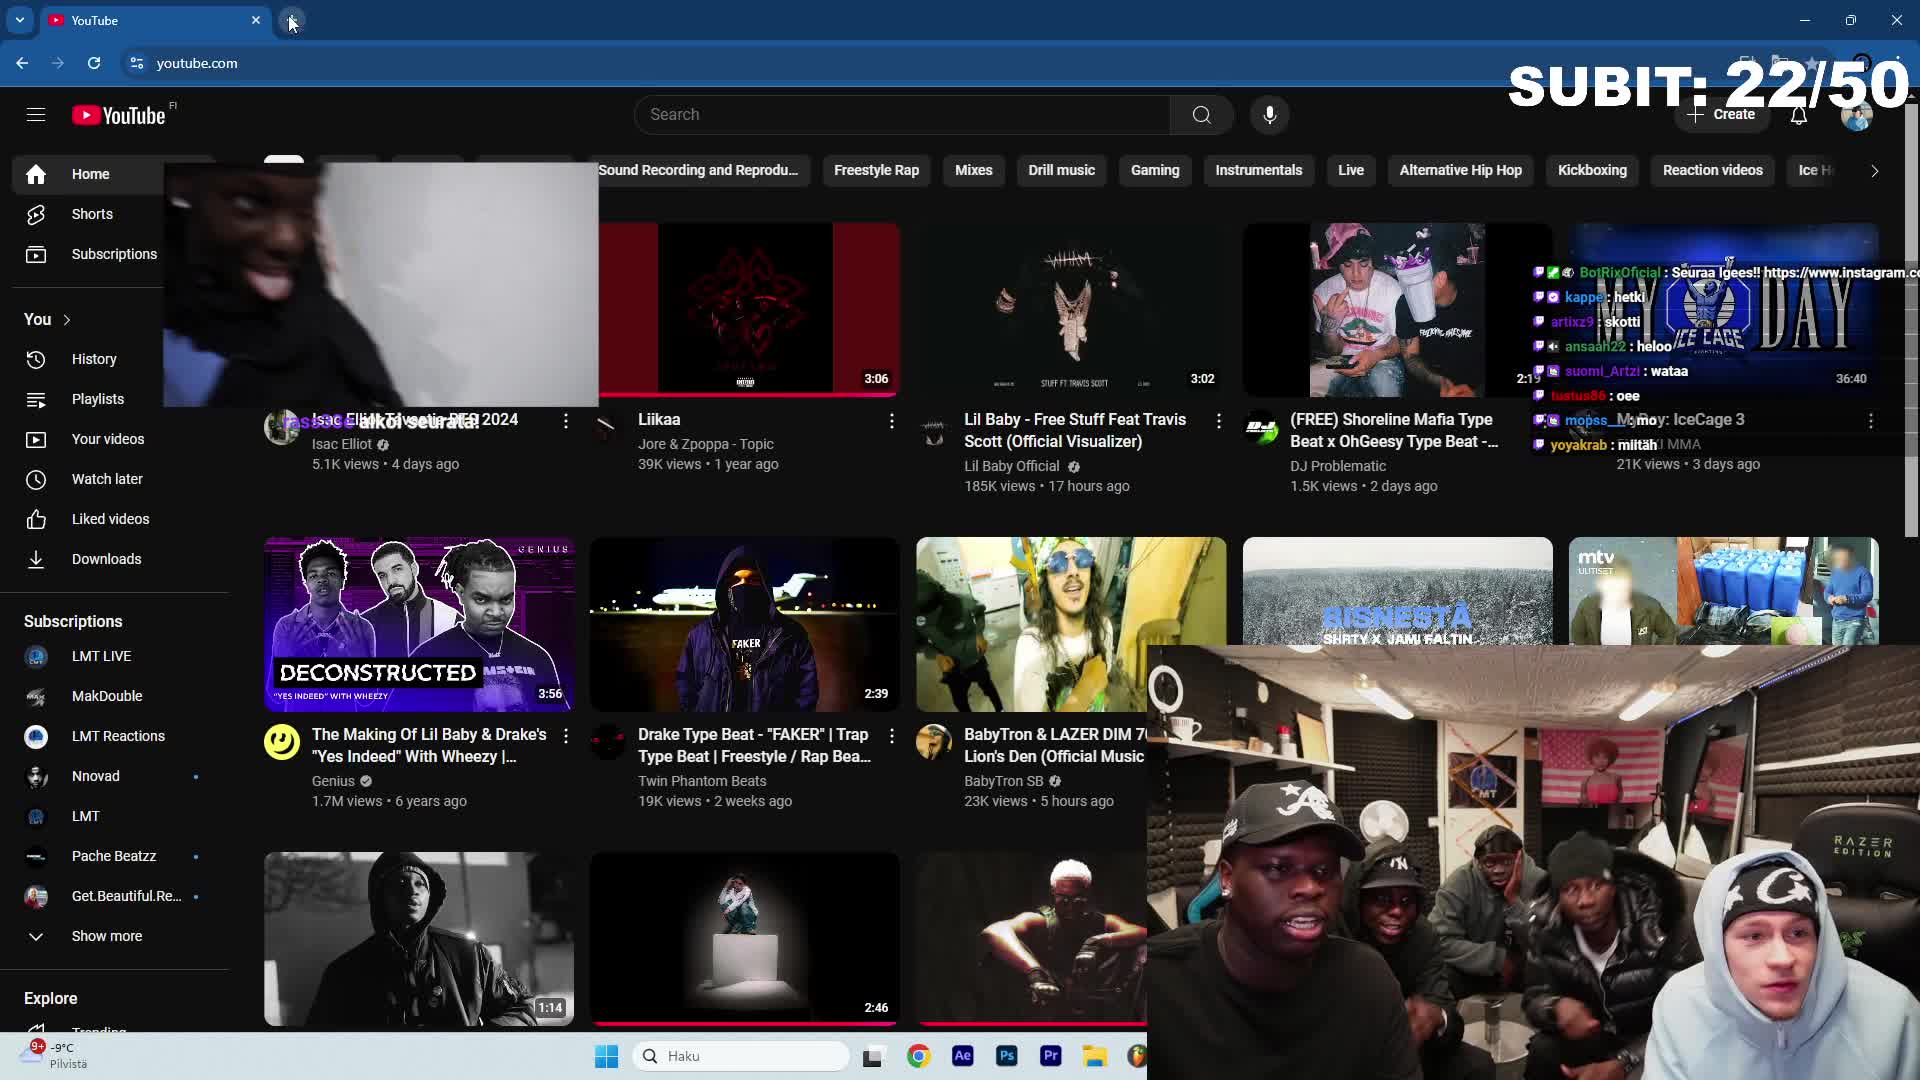Screen dimensions: 1920x1080
Task: Click the YouTube logo
Action: tap(119, 115)
